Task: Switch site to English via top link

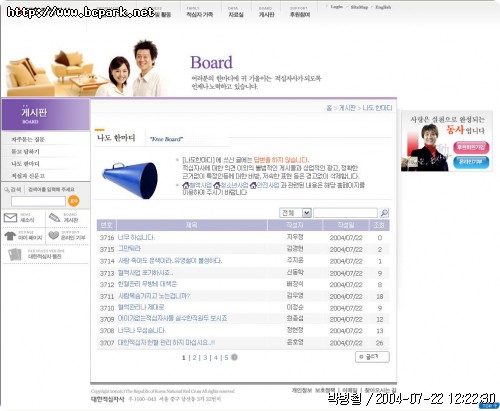Action: [x=383, y=7]
